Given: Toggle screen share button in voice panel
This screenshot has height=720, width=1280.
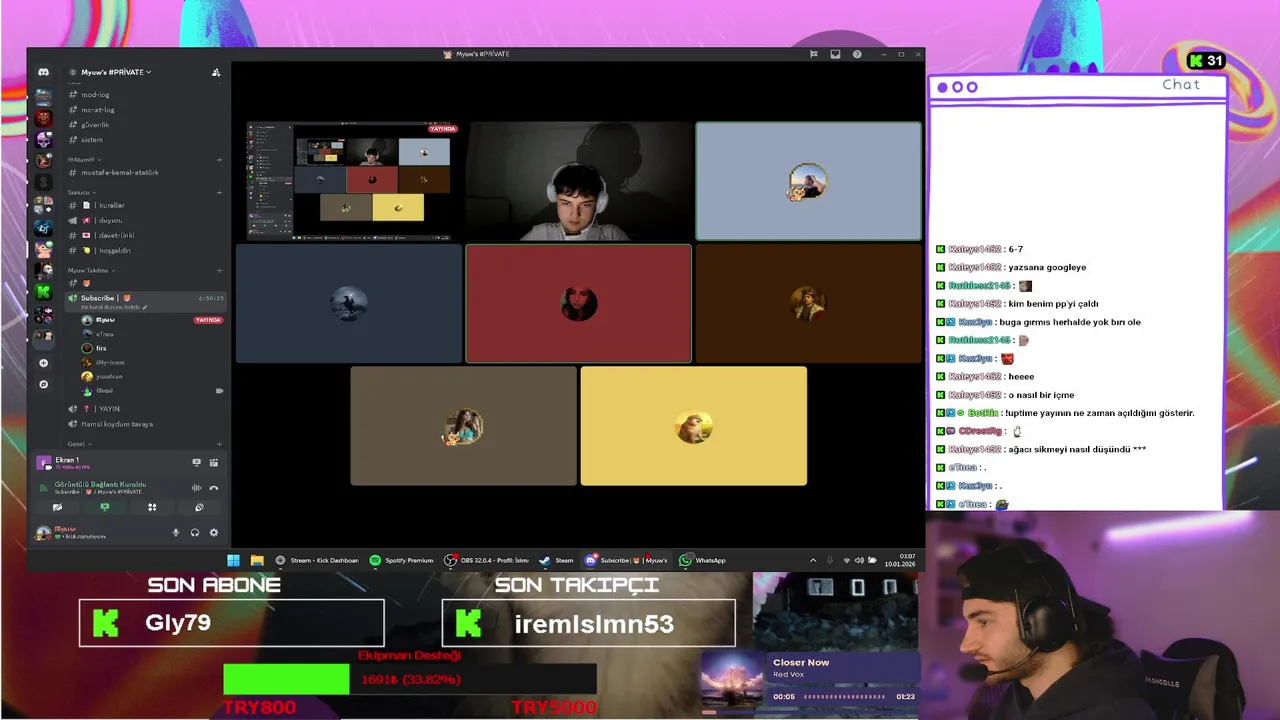Looking at the screenshot, I should pos(104,507).
